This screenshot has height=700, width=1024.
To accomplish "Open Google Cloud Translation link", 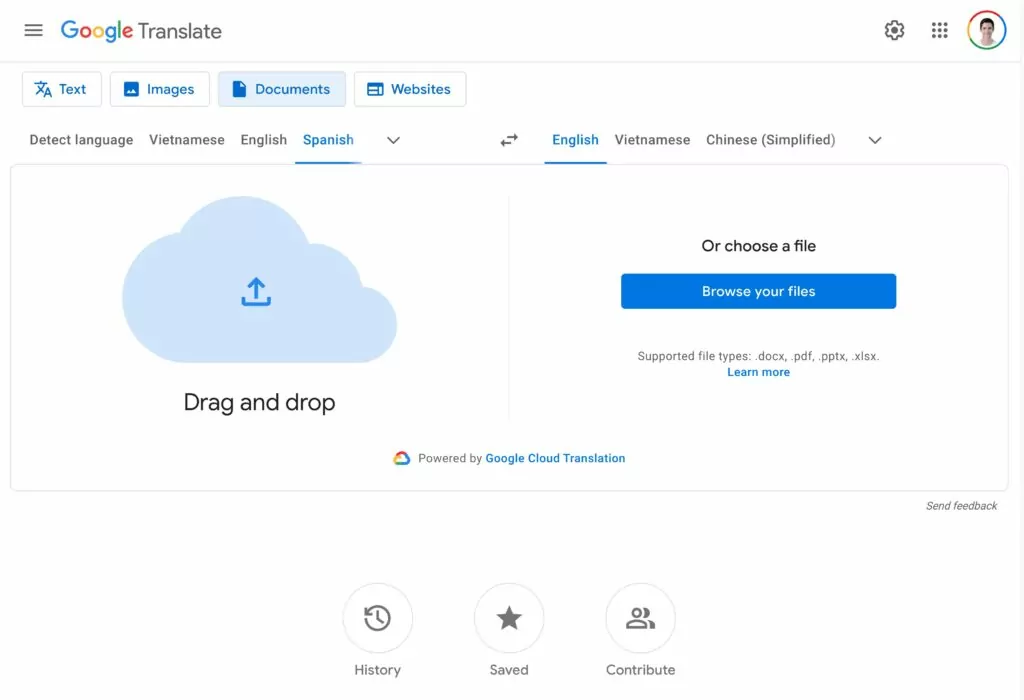I will tap(555, 458).
